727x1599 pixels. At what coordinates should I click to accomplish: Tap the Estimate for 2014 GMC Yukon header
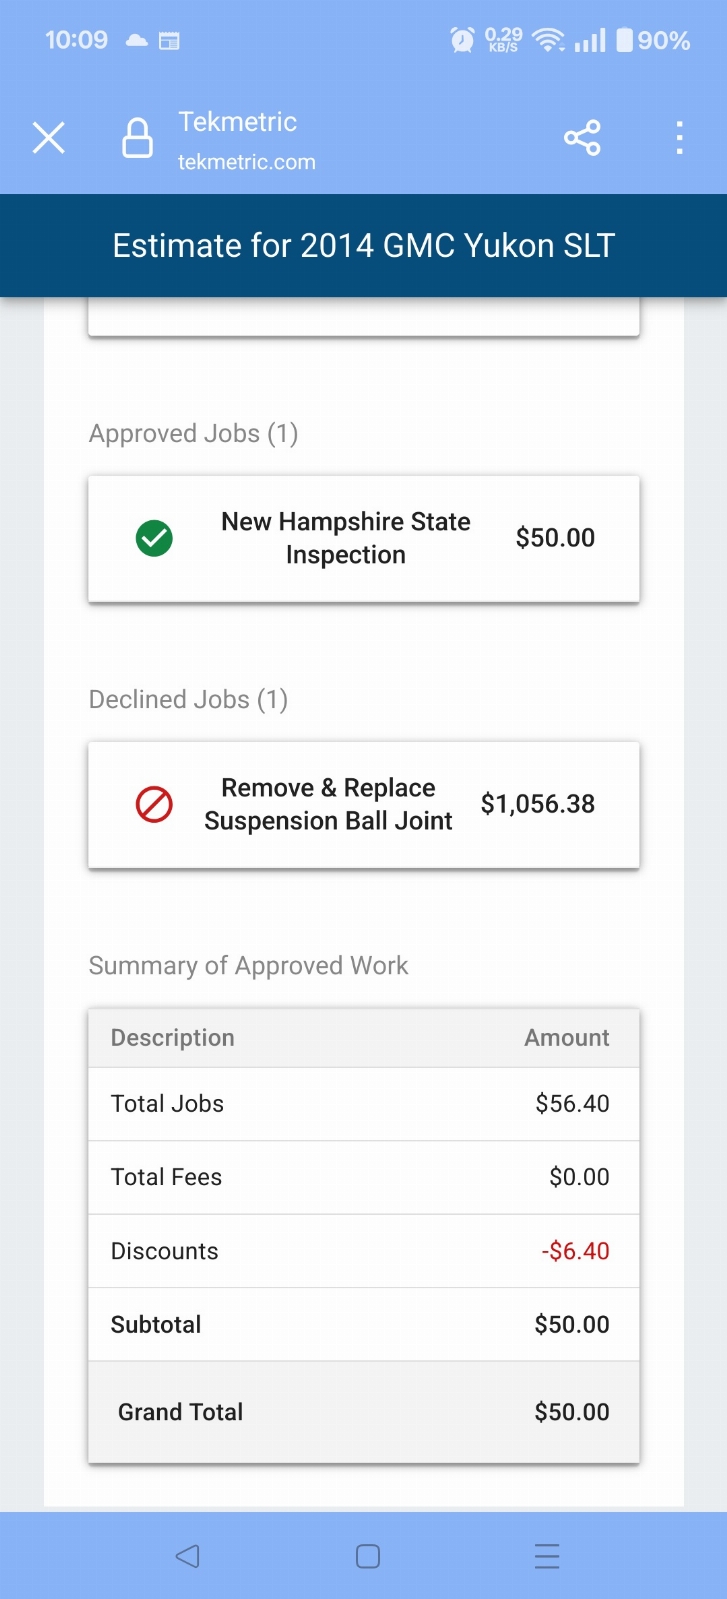364,246
